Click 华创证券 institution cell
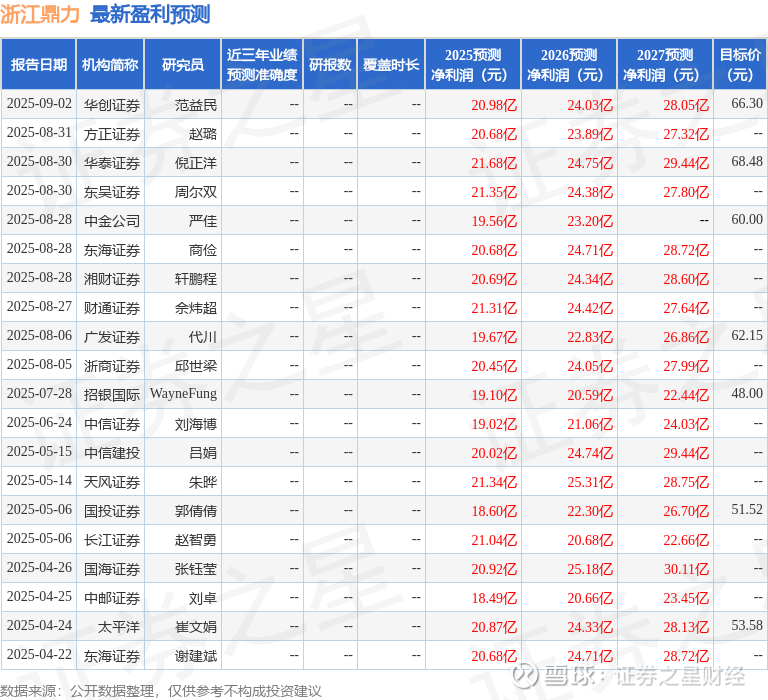768x700 pixels. (112, 105)
